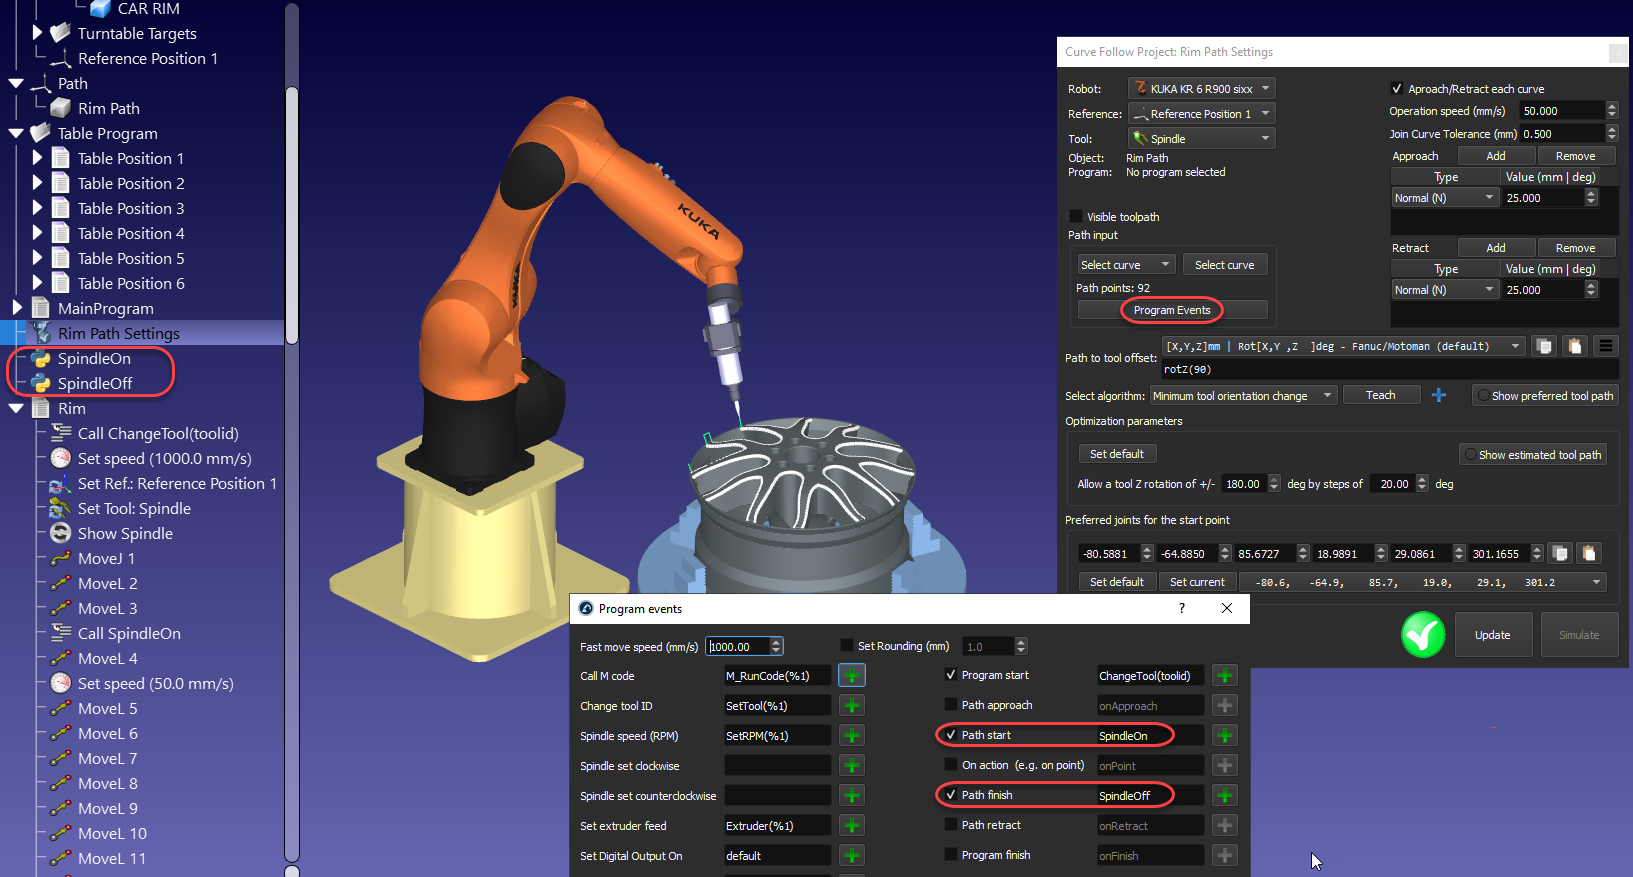Collapse the Rim program tree node
1633x877 pixels.
click(16, 408)
